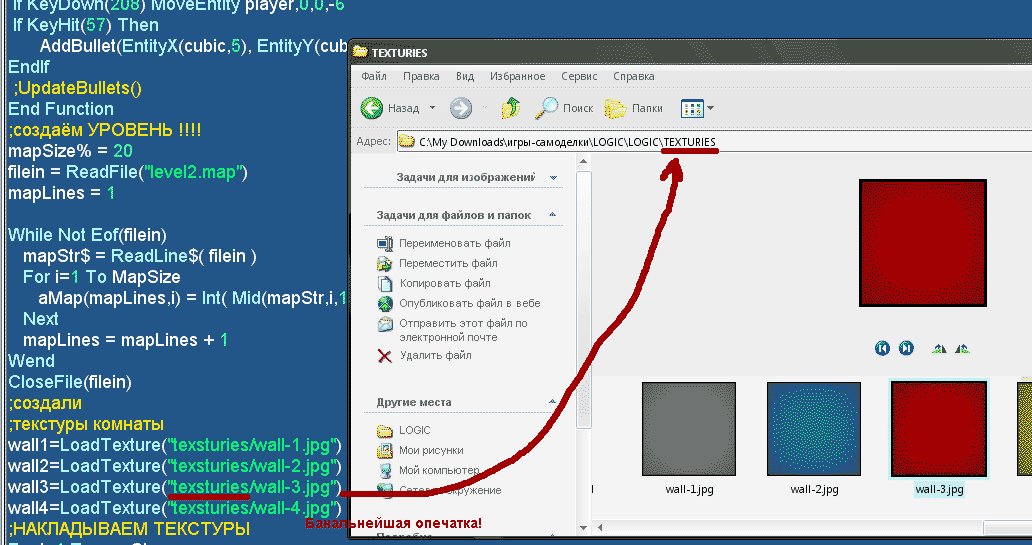
Task: Click the Copy file (Копировать файл) link
Action: (x=444, y=283)
